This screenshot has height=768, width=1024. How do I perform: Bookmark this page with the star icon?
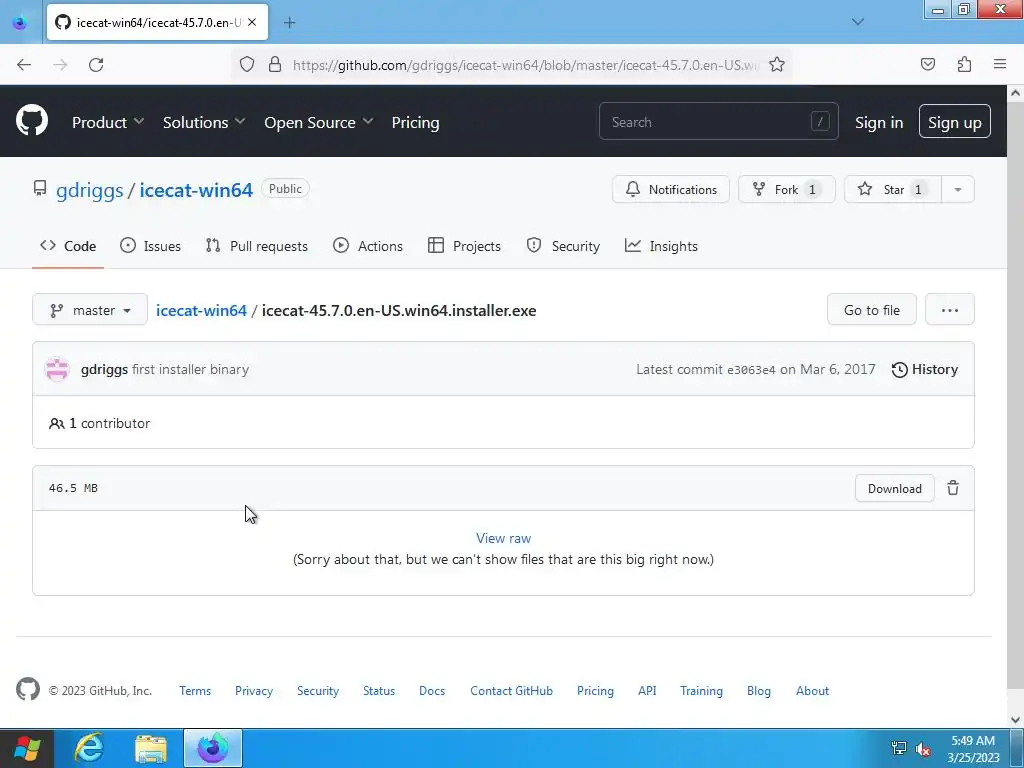pyautogui.click(x=776, y=64)
